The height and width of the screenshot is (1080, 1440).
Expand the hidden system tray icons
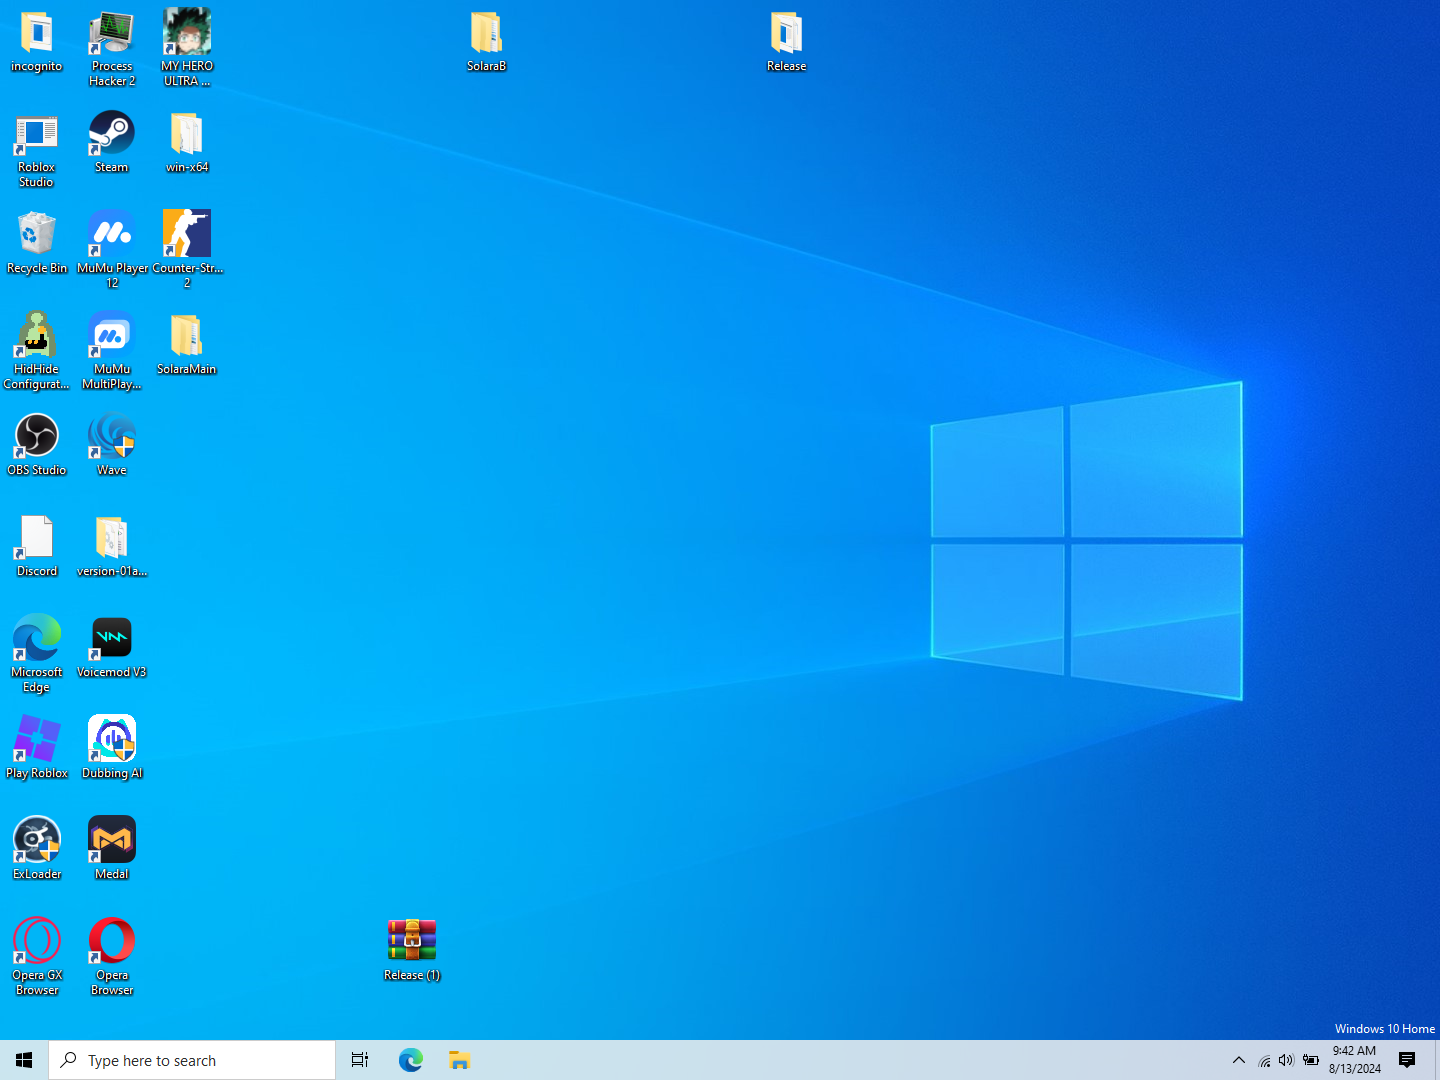tap(1239, 1060)
